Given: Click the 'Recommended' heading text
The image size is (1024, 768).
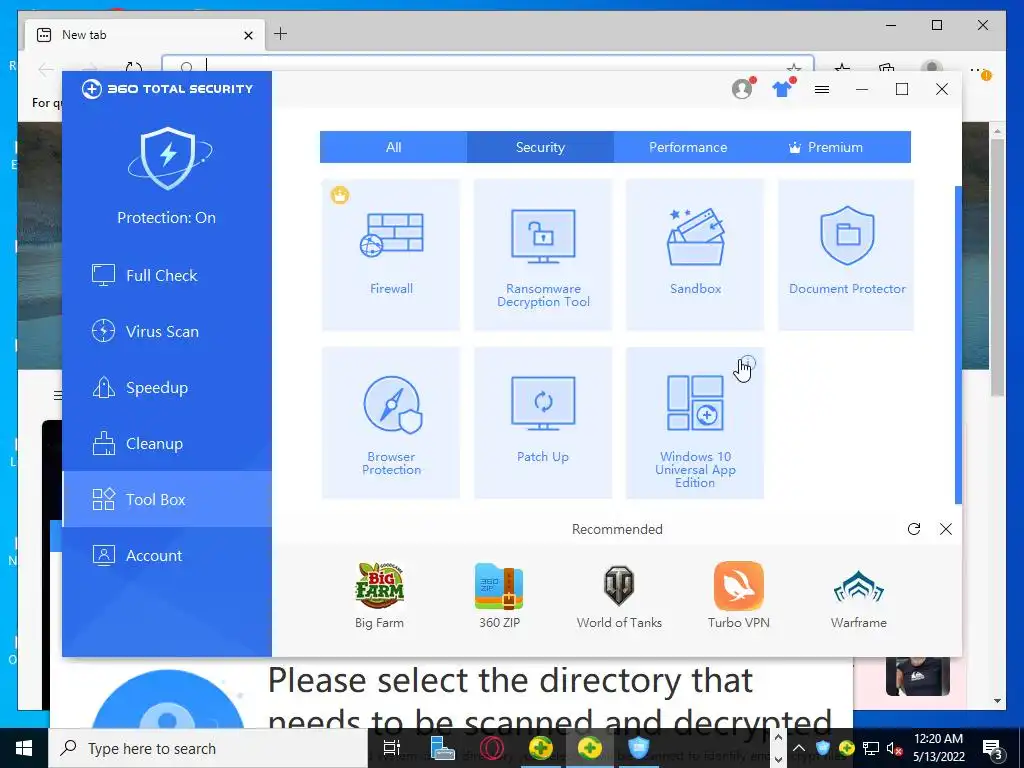Looking at the screenshot, I should [617, 529].
